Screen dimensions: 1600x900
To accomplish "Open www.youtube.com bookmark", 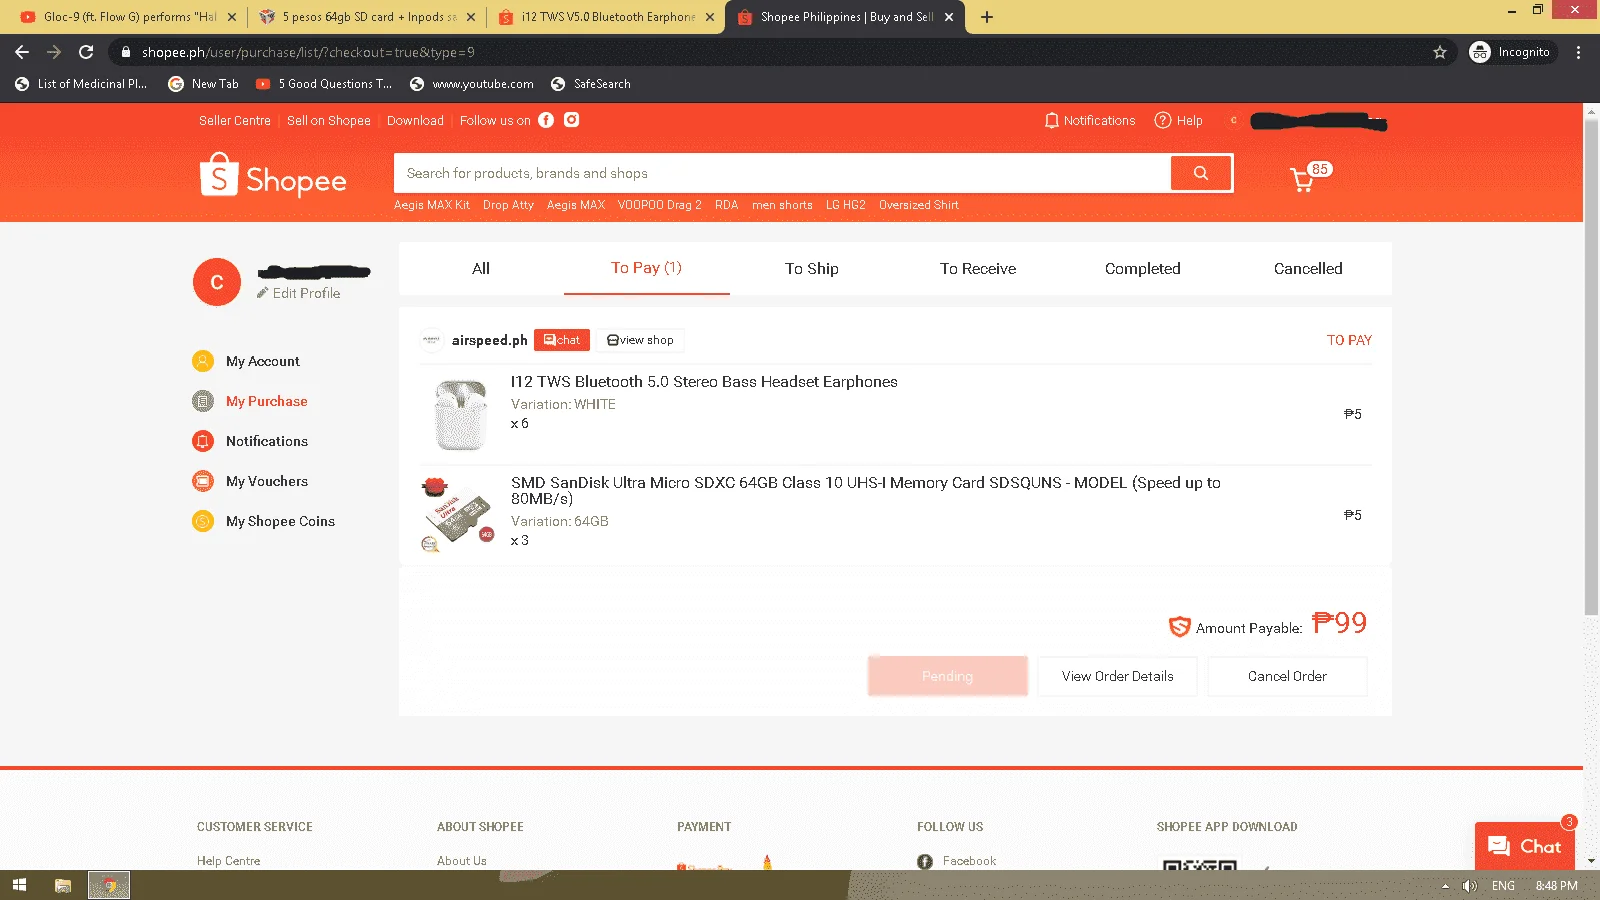I will tap(472, 84).
